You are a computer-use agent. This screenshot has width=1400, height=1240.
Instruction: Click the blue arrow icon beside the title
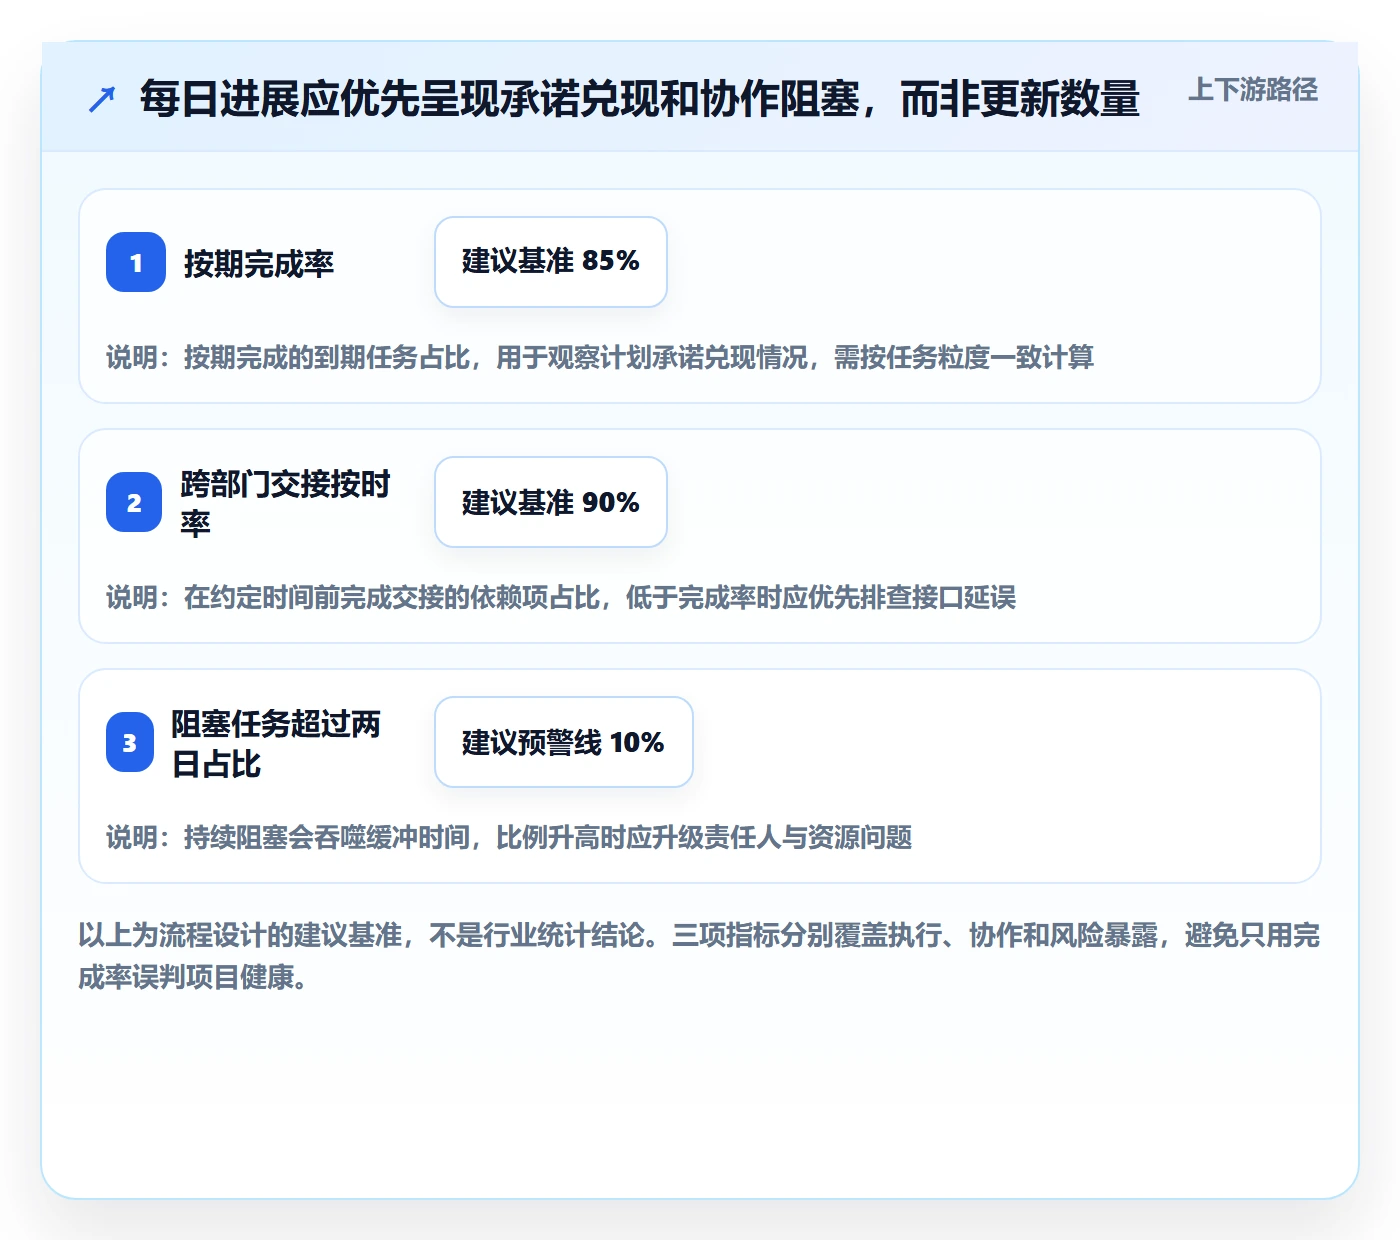pyautogui.click(x=102, y=100)
